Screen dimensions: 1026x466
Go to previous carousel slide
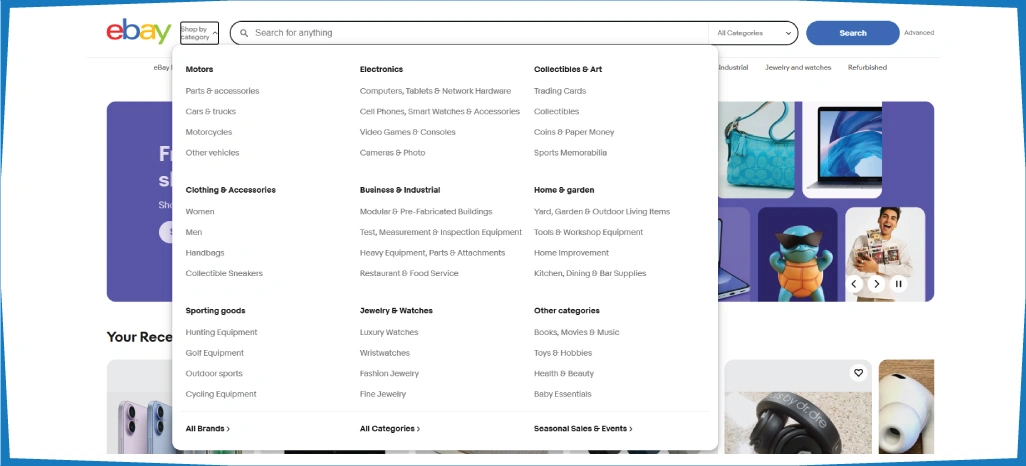(854, 284)
